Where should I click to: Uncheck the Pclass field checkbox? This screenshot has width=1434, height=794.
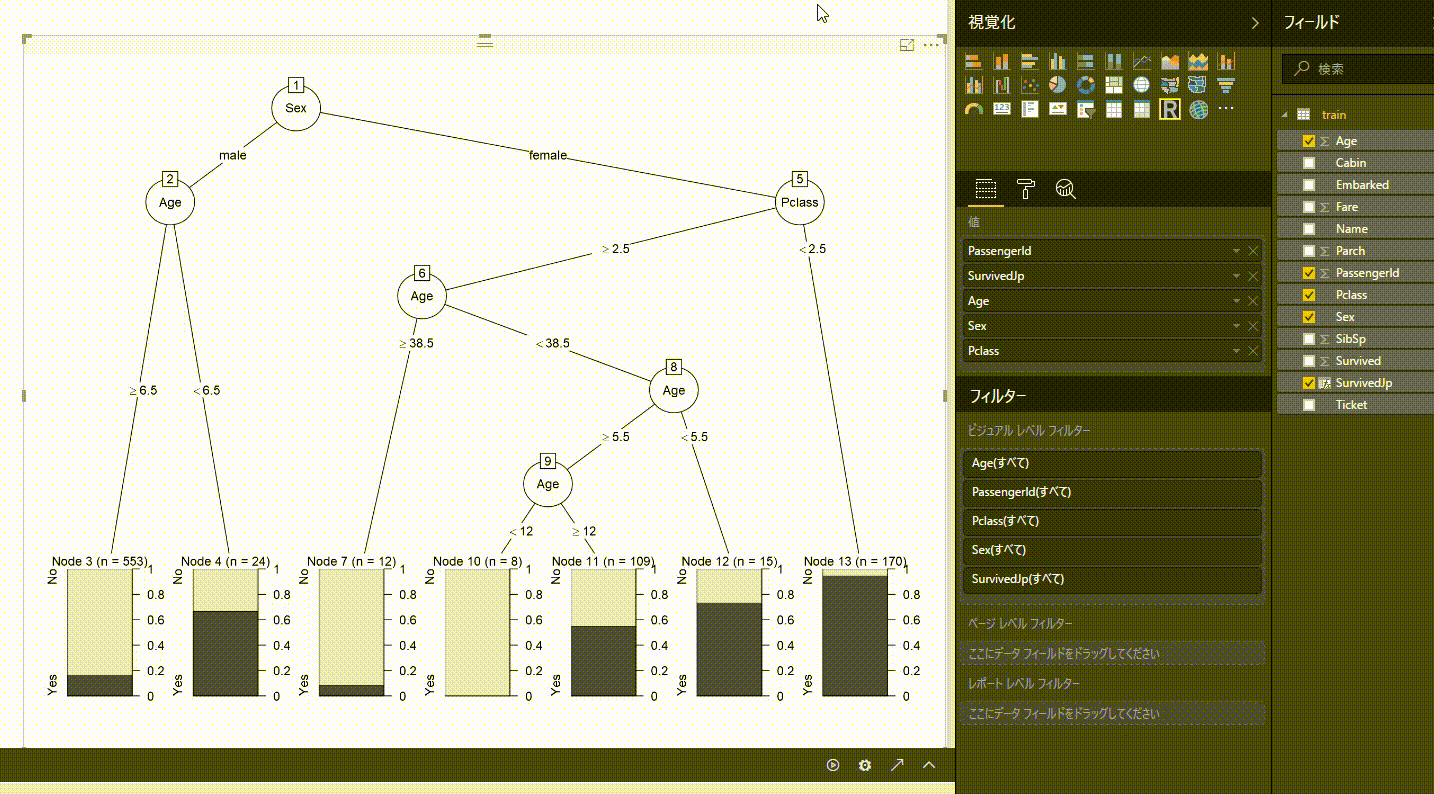(1309, 295)
